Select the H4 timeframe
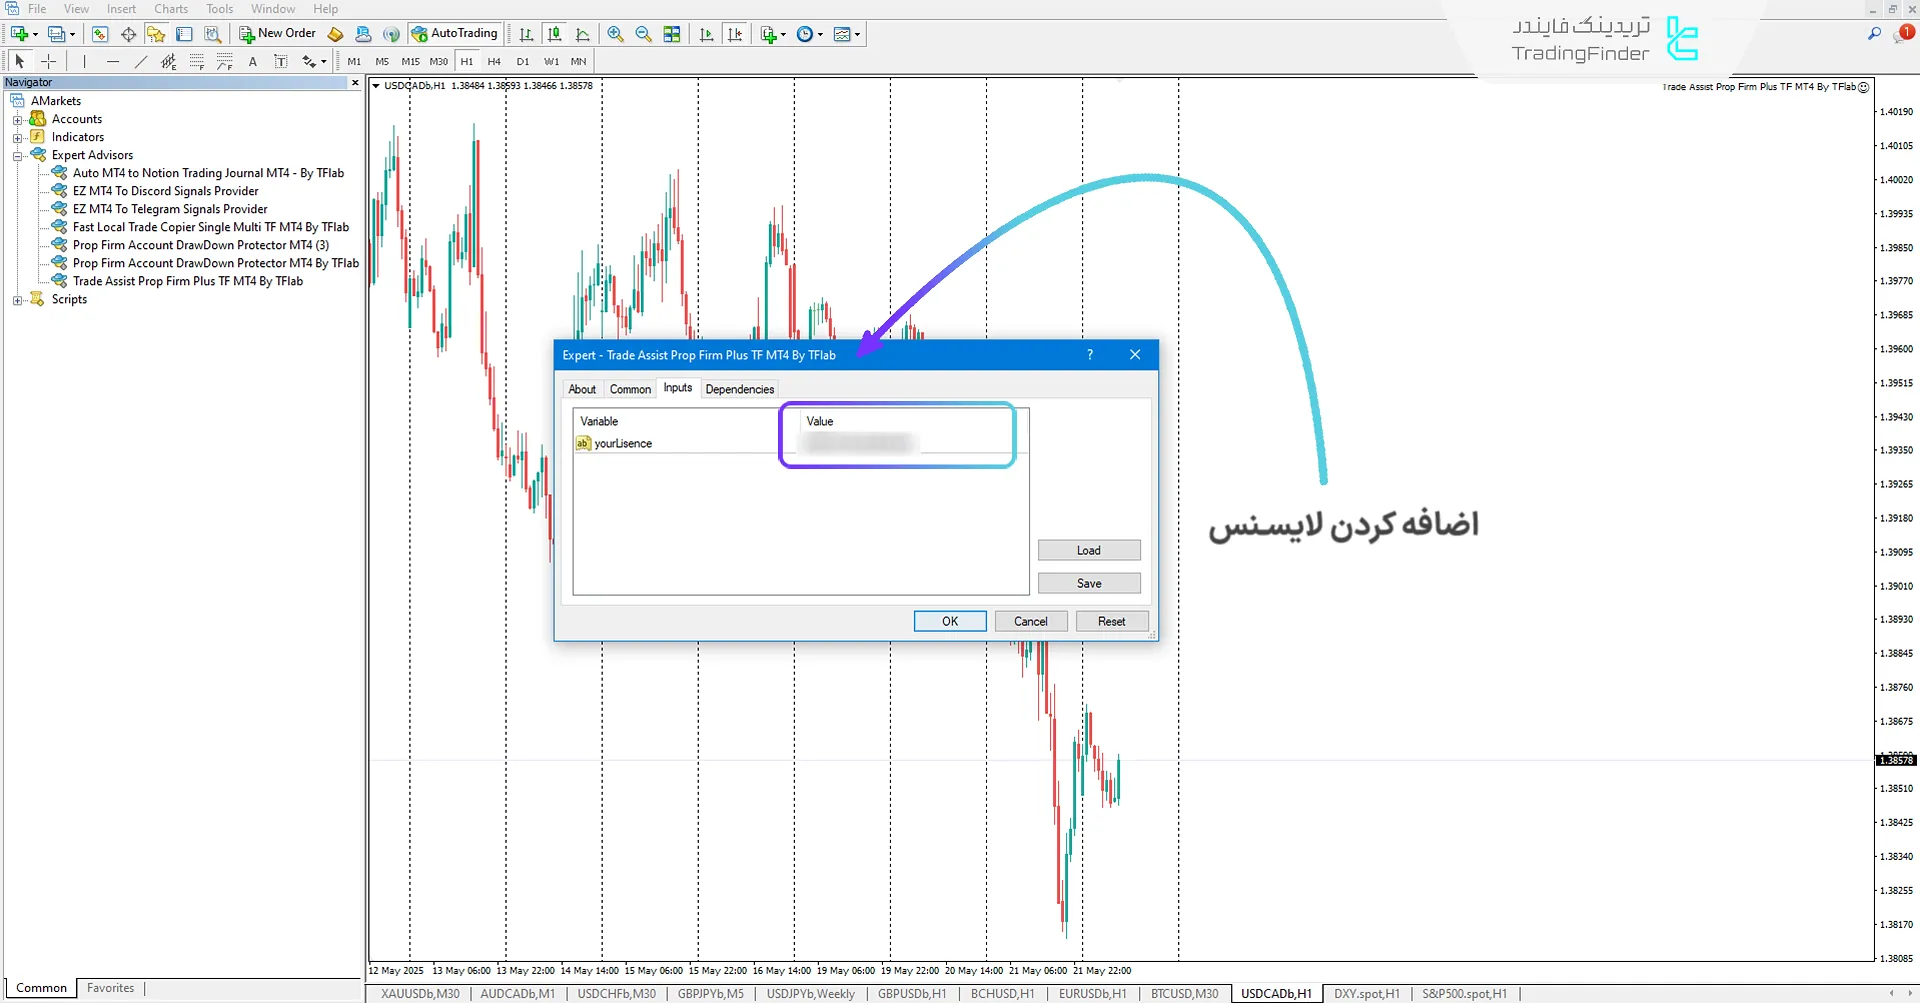This screenshot has height=1003, width=1920. tap(494, 61)
